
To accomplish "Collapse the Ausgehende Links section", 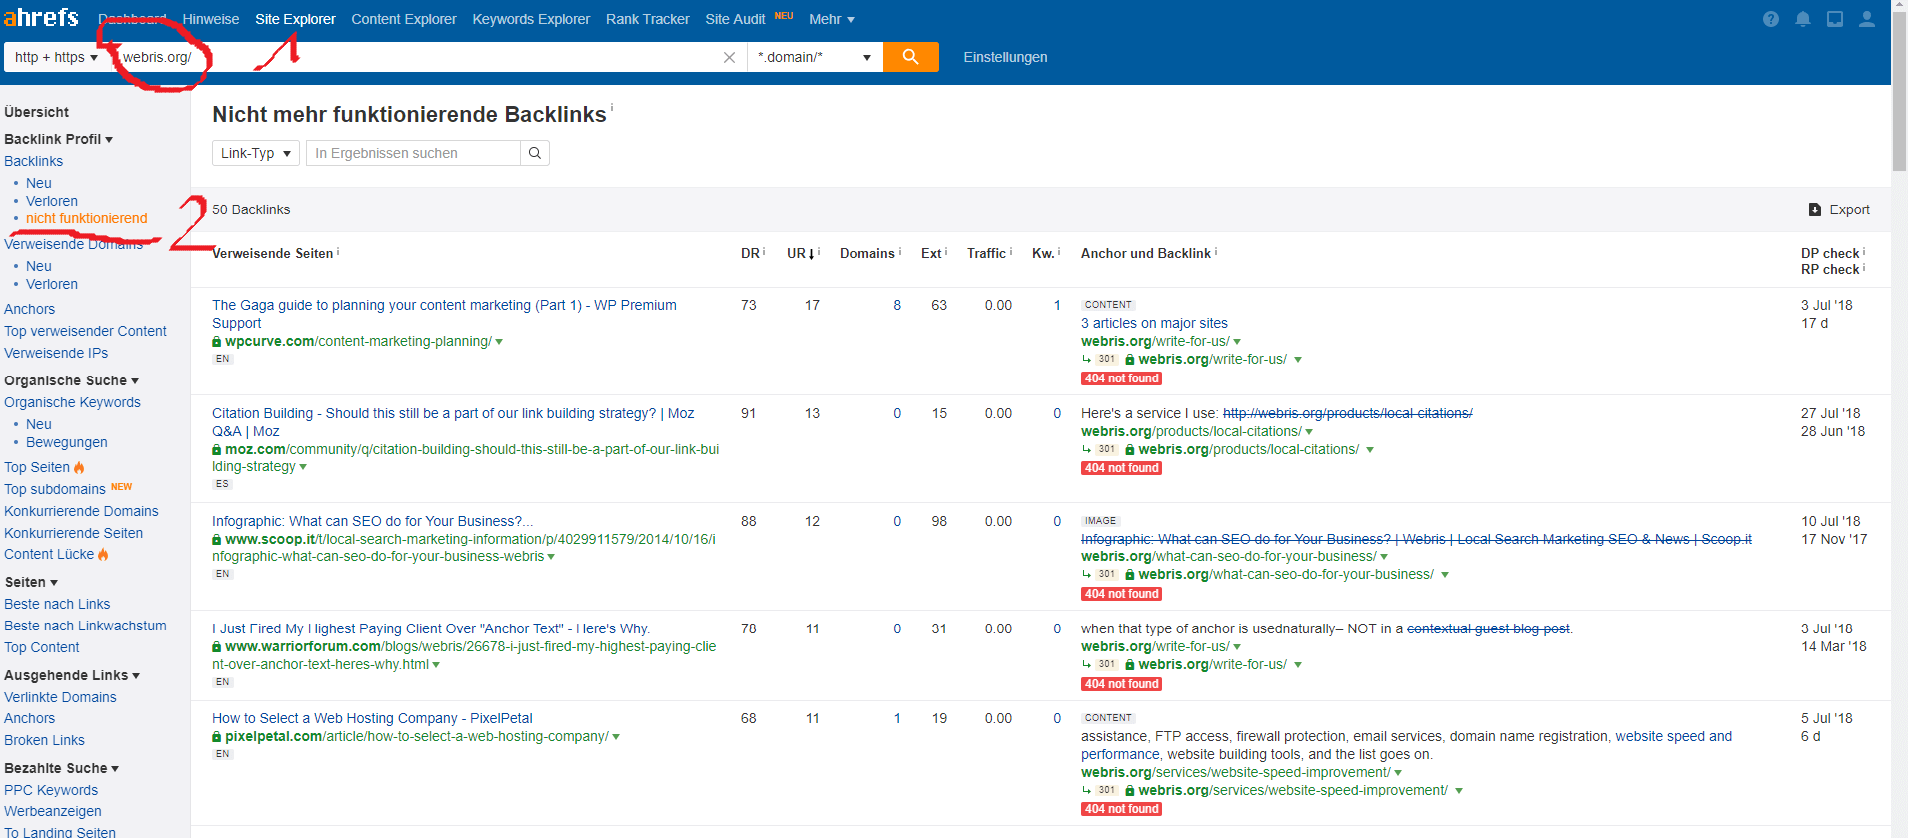I will pos(72,675).
